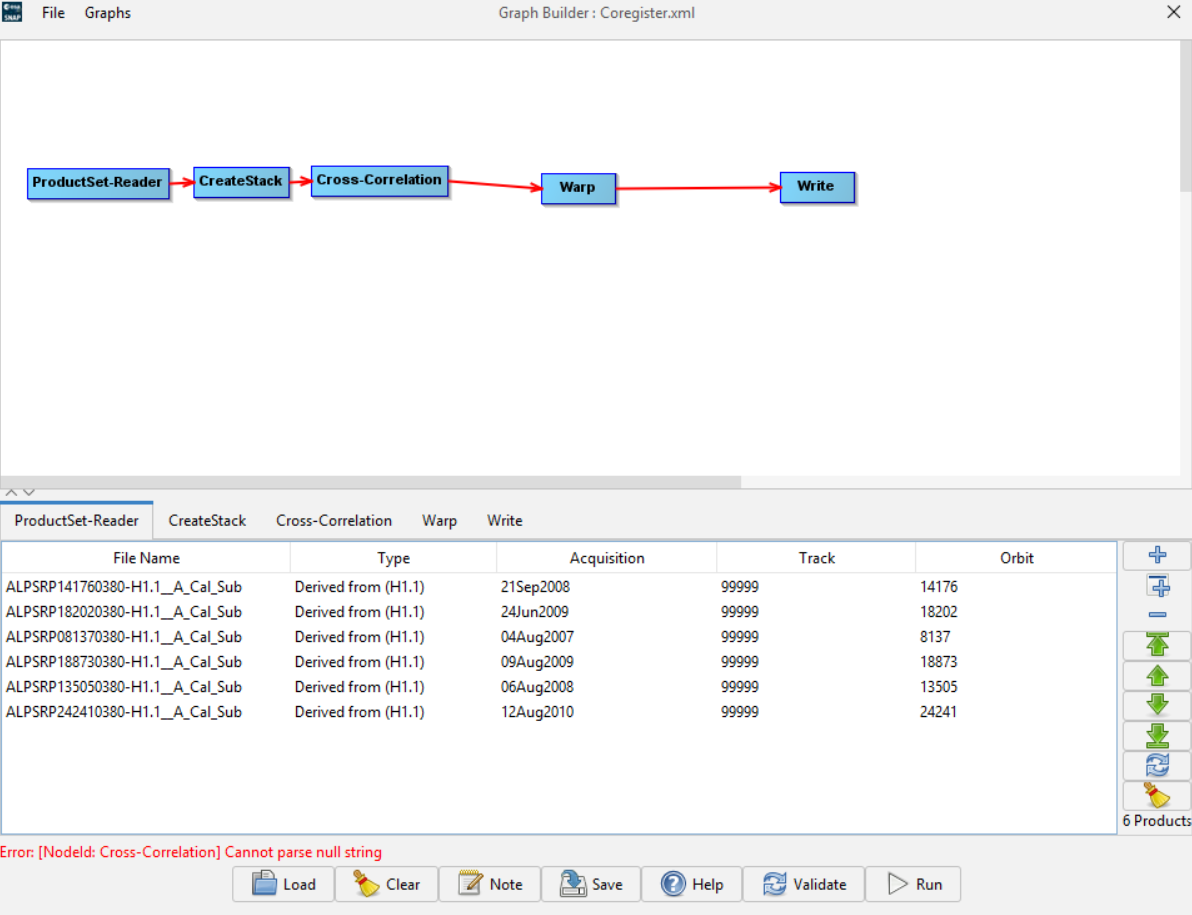Click the refresh product list icon

pyautogui.click(x=1157, y=766)
